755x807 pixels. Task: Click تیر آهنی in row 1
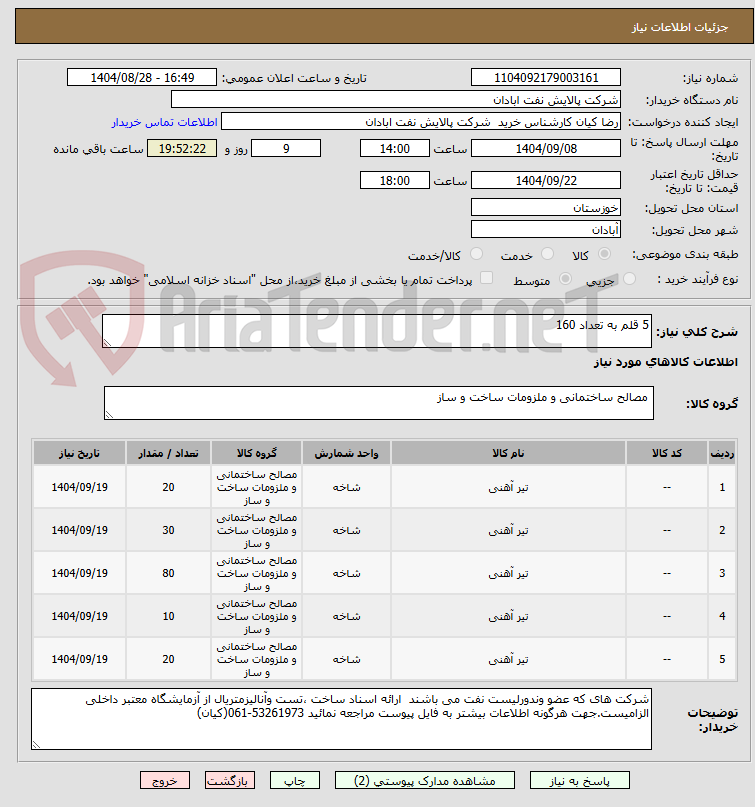pyautogui.click(x=508, y=487)
